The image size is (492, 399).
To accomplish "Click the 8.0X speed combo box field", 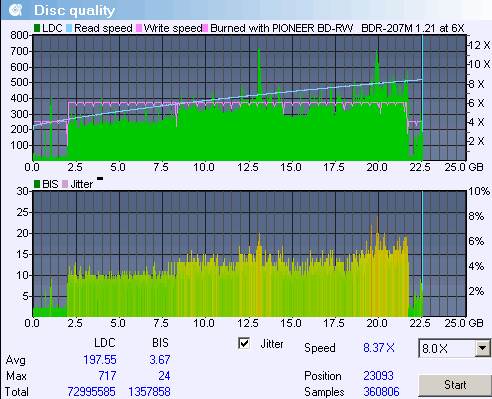I will pyautogui.click(x=454, y=349).
